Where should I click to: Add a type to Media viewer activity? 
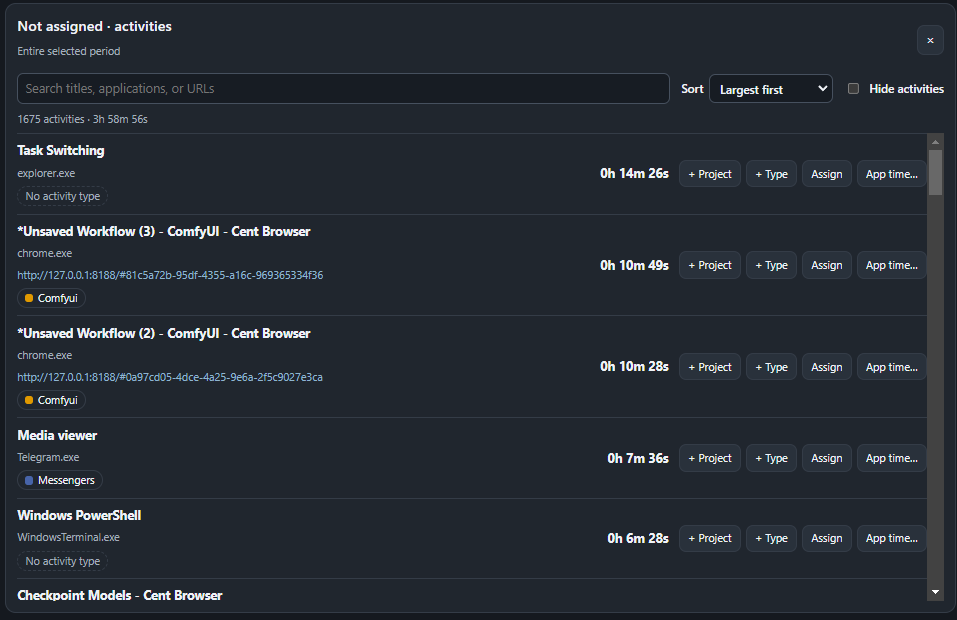click(771, 458)
